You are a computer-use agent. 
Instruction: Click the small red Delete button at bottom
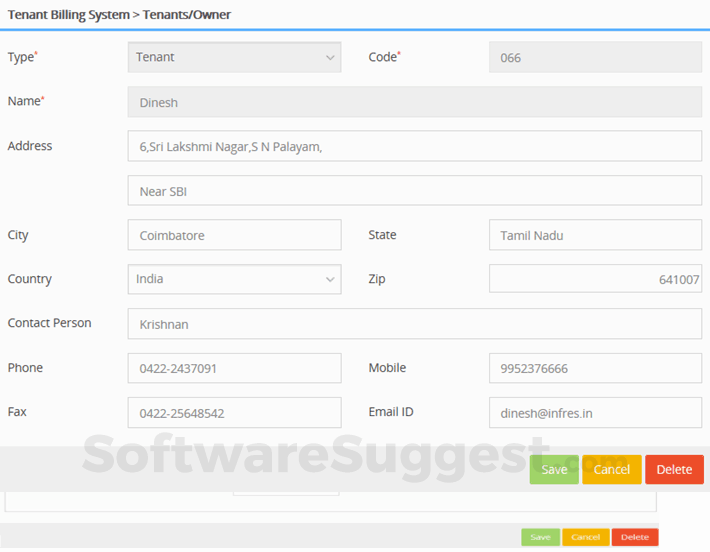tap(635, 537)
